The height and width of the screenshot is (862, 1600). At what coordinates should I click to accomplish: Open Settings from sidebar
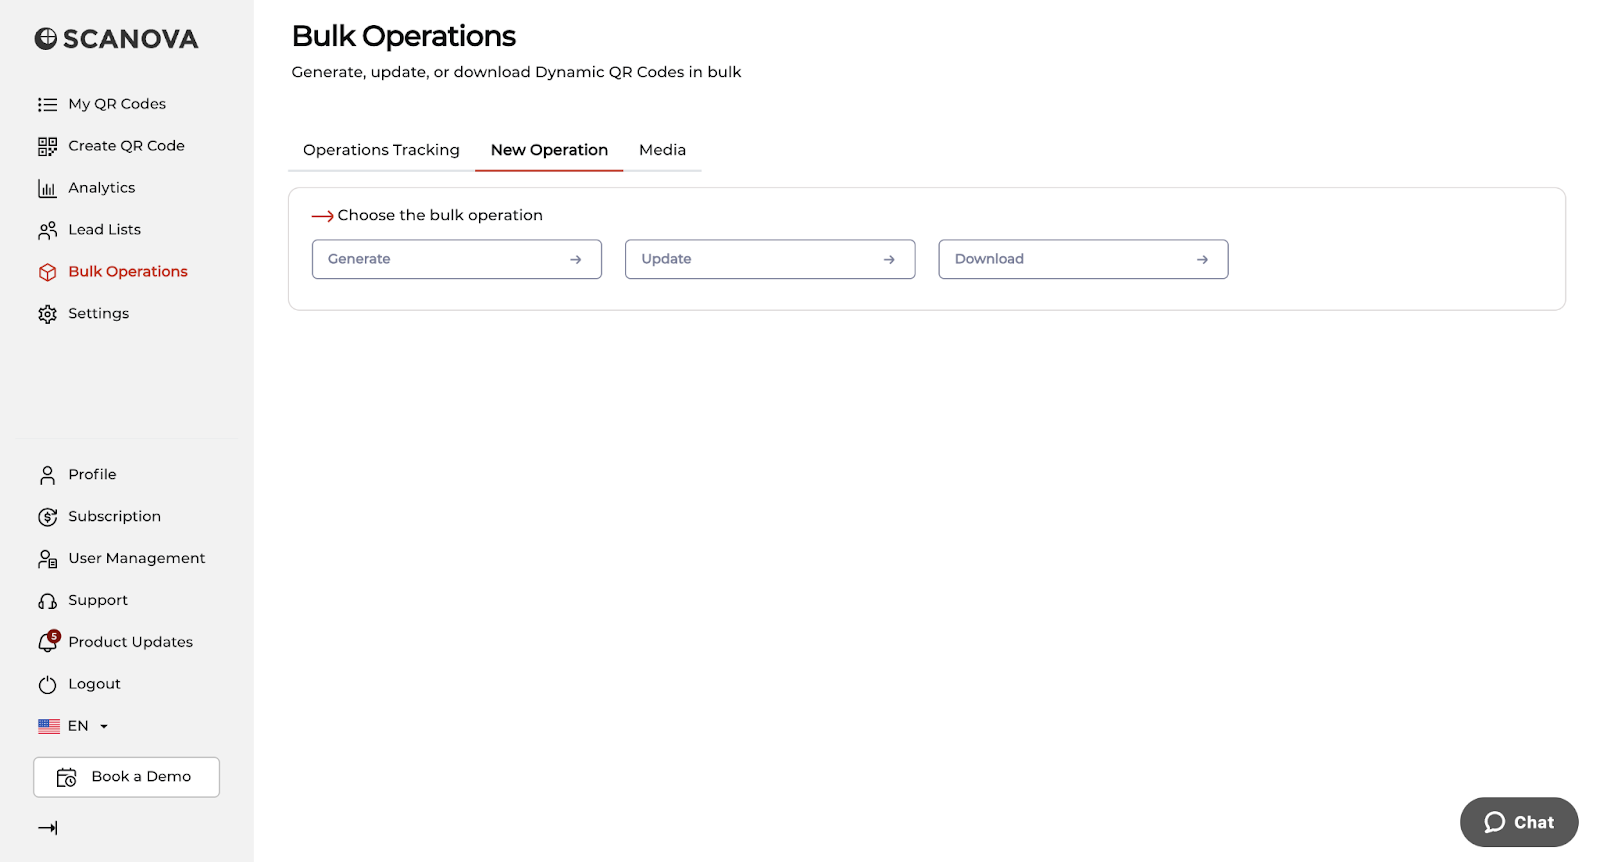point(98,314)
